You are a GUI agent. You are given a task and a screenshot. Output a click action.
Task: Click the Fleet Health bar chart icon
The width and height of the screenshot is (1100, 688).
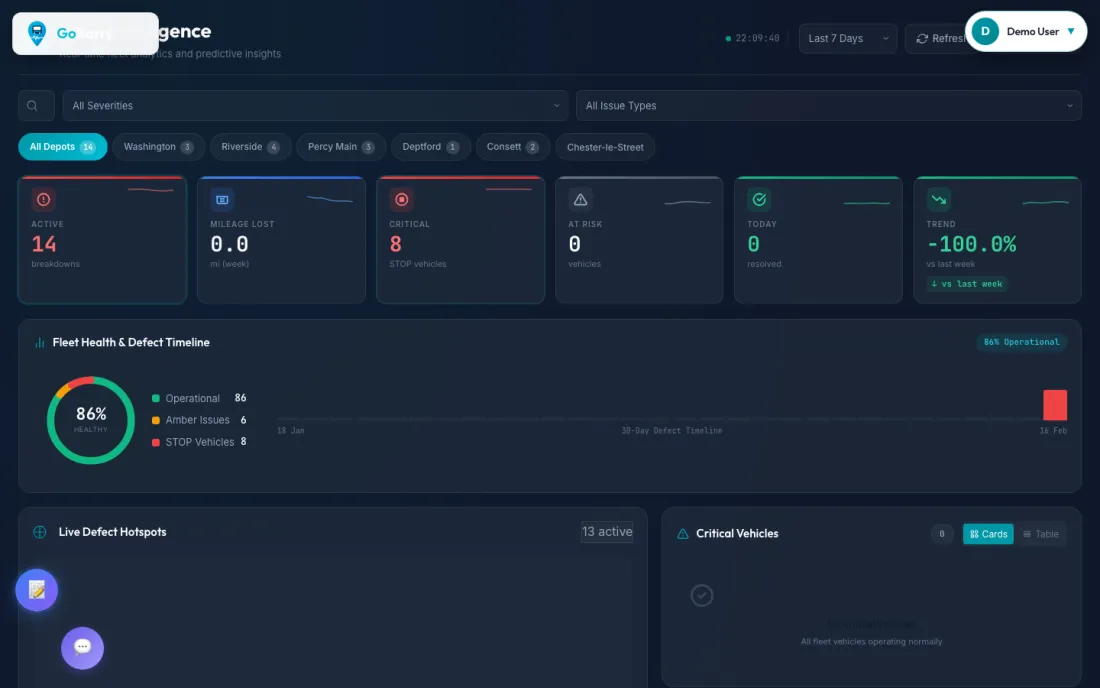39,342
